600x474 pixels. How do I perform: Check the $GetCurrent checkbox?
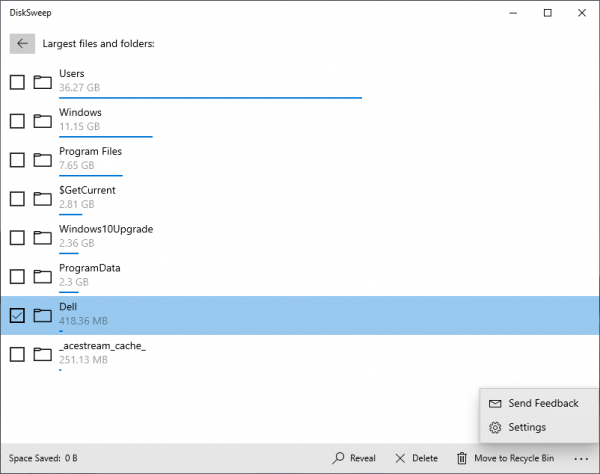(17, 199)
